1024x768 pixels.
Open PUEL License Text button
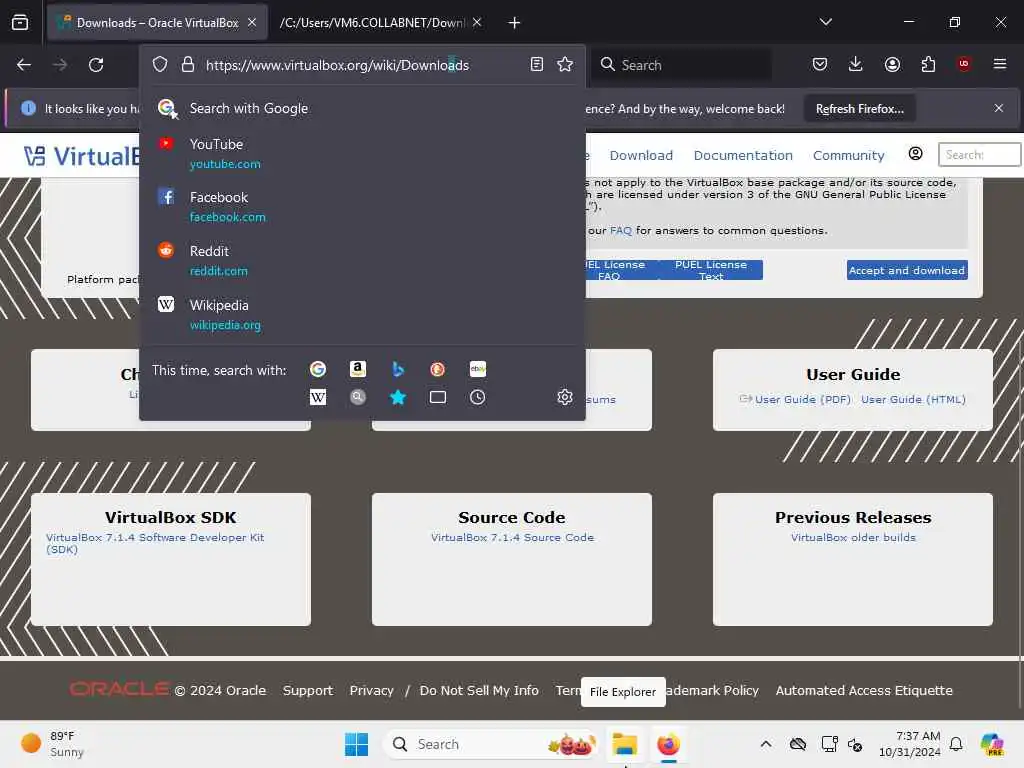711,270
